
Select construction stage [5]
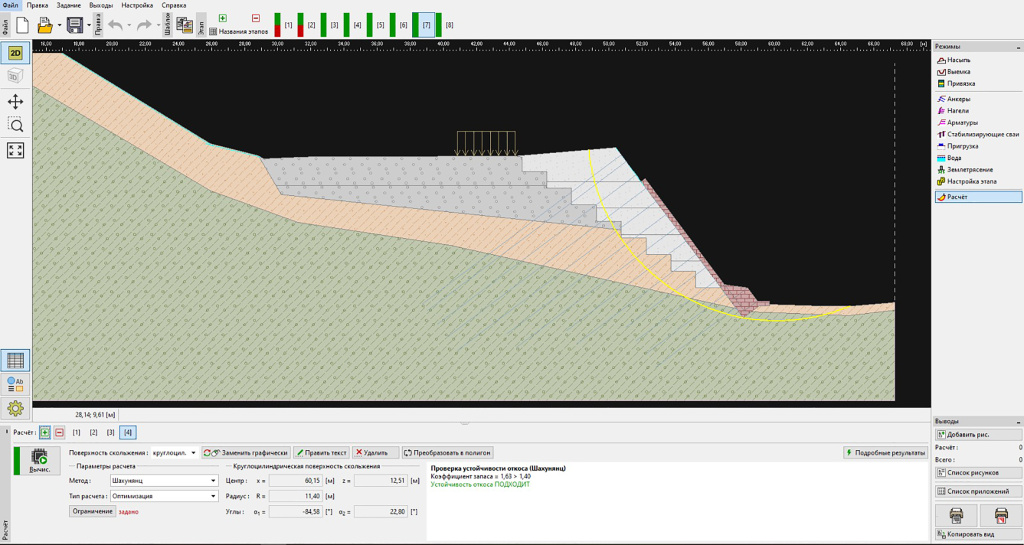pyautogui.click(x=376, y=25)
